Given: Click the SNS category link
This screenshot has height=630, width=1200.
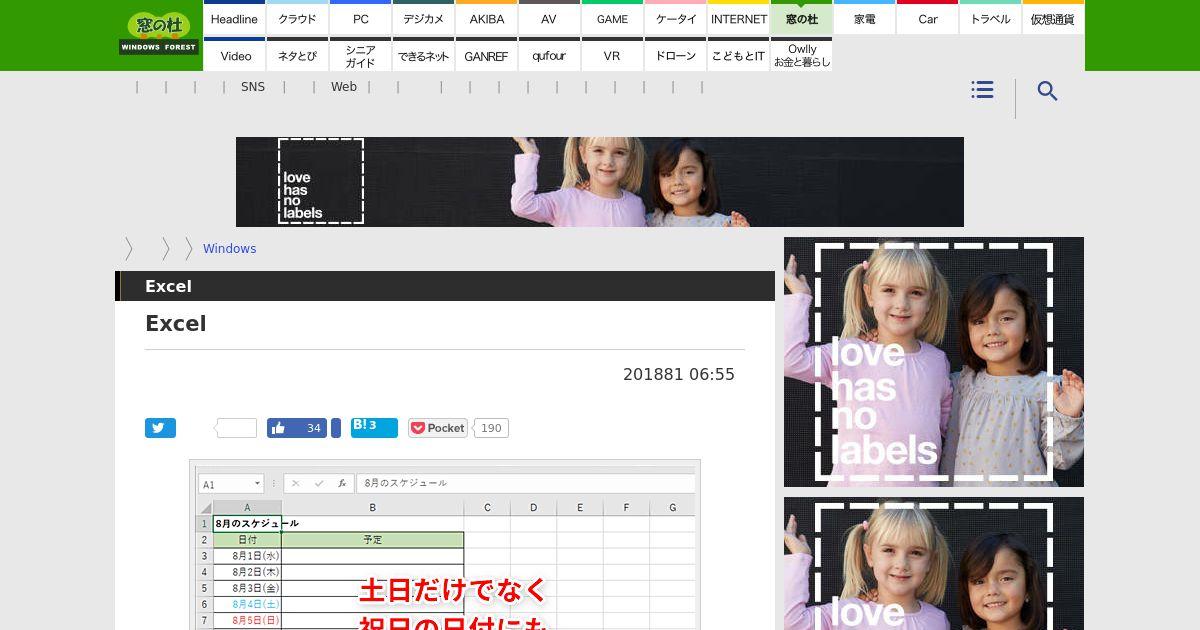Looking at the screenshot, I should click(x=253, y=87).
